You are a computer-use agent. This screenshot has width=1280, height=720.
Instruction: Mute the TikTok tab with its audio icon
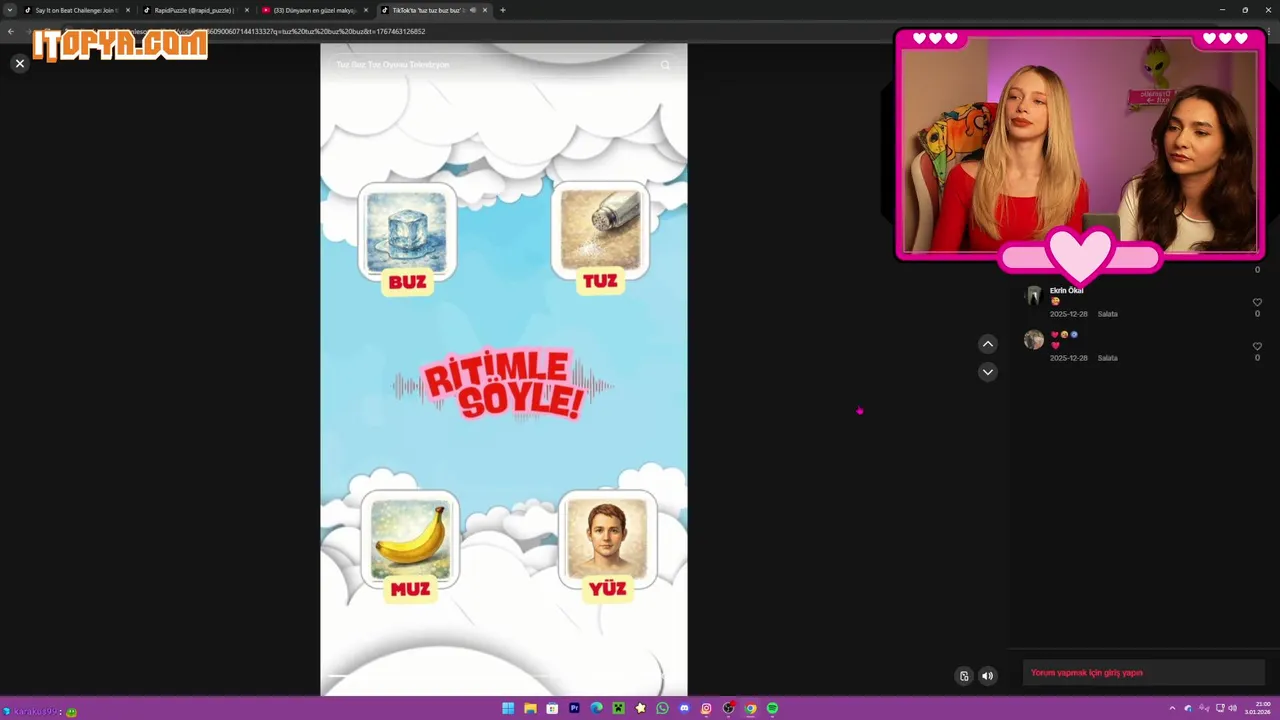(x=472, y=10)
